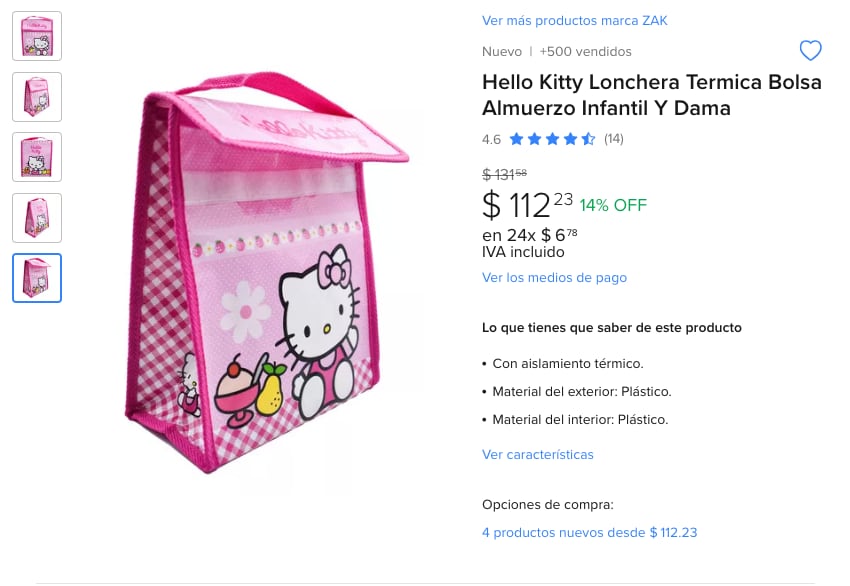Viewport: 850px width, 586px height.
Task: Click the blue star rating icons
Action: click(552, 139)
